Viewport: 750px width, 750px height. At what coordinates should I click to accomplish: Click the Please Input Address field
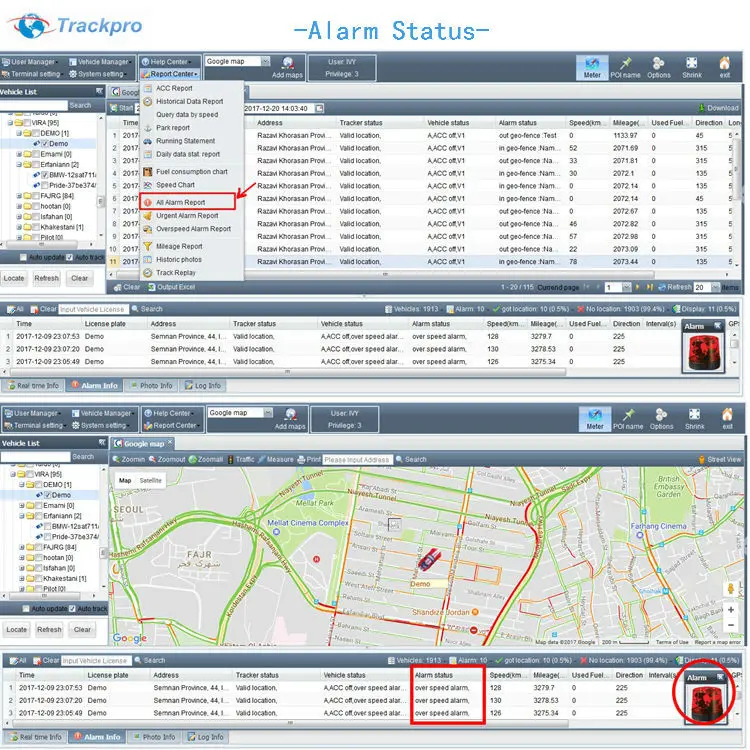click(x=355, y=460)
